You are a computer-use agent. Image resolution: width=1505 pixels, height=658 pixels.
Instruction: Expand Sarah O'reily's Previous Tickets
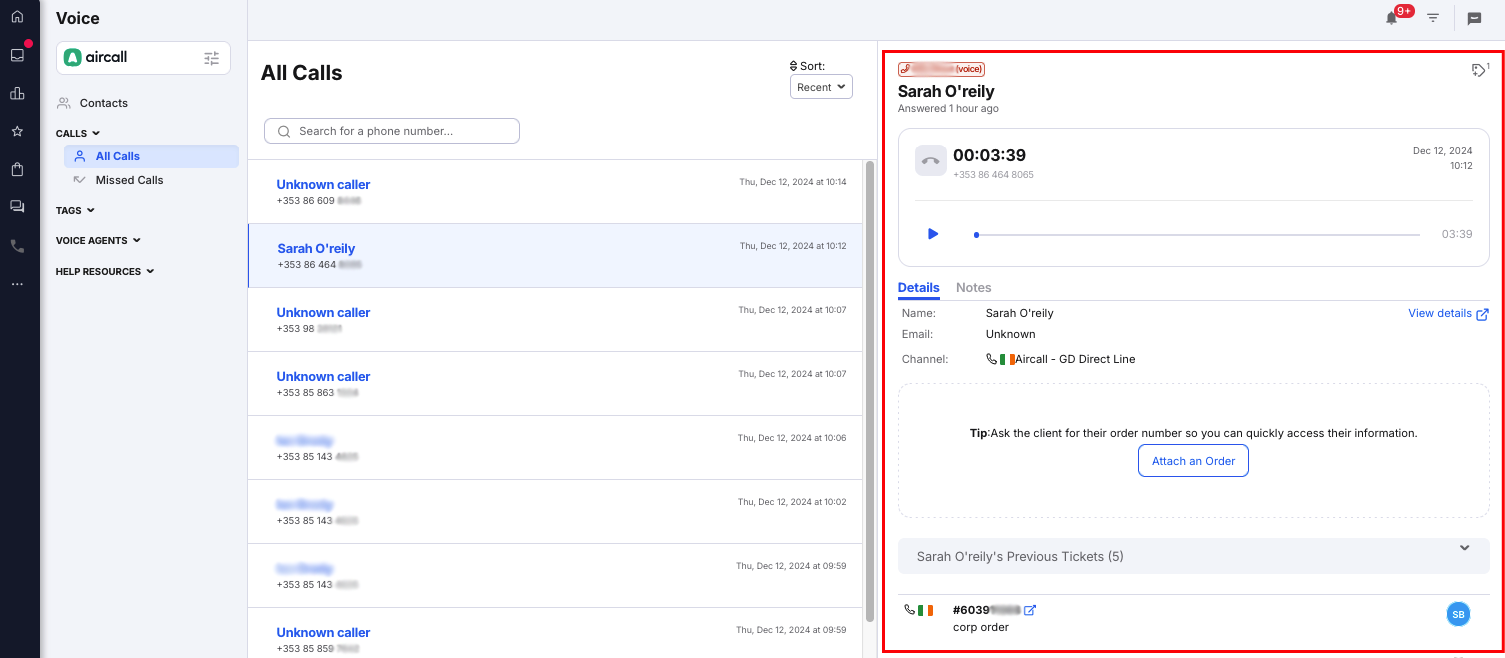pyautogui.click(x=1194, y=556)
